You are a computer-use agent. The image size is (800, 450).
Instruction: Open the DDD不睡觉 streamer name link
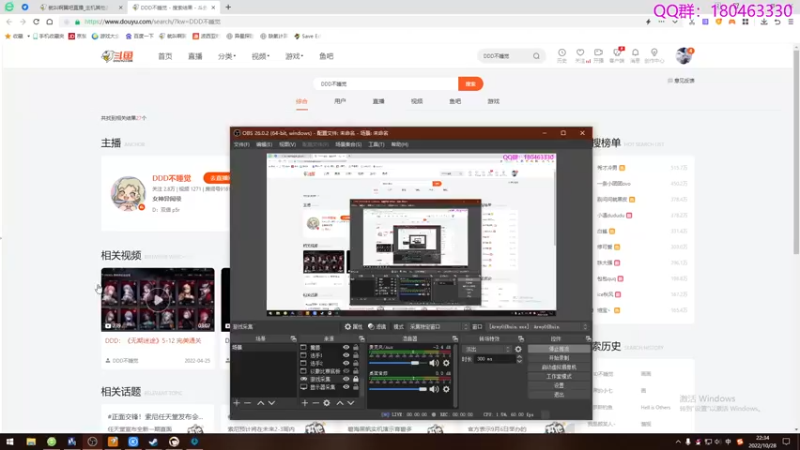pos(171,178)
